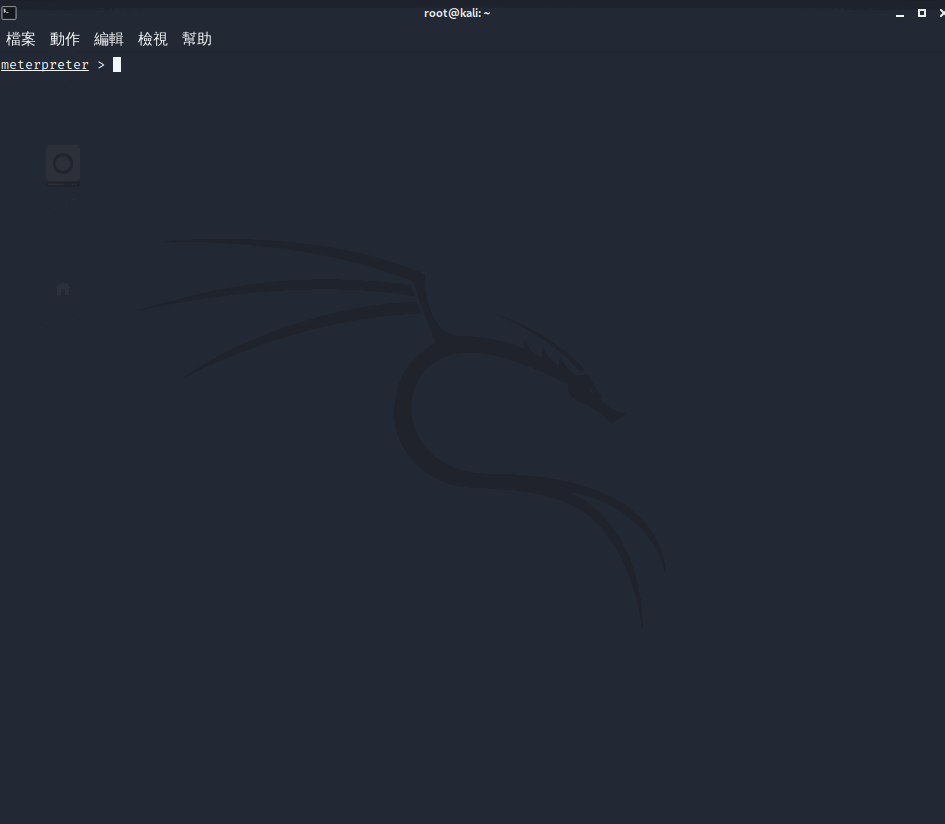Click the terminal icon in the title bar
945x824 pixels.
(x=9, y=13)
